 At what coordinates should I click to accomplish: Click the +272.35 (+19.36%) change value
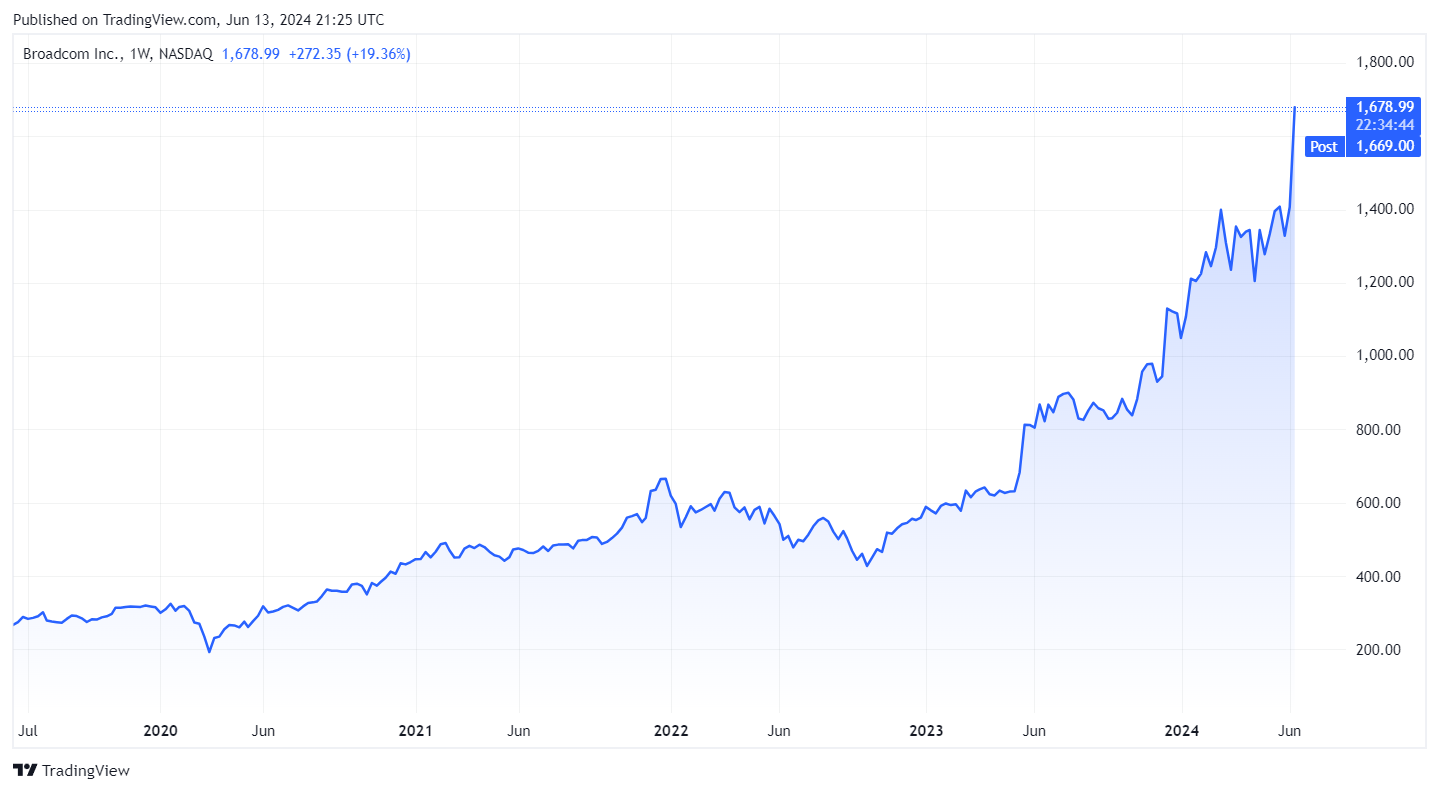tap(349, 54)
